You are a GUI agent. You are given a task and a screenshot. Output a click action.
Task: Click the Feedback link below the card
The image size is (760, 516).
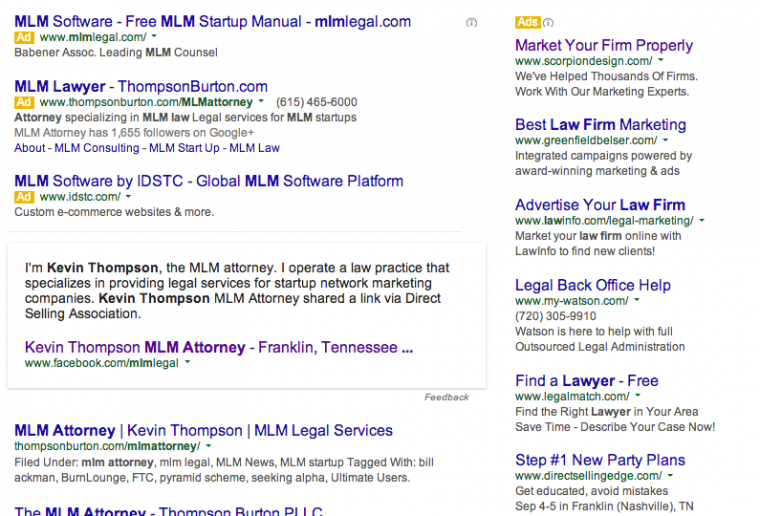446,397
